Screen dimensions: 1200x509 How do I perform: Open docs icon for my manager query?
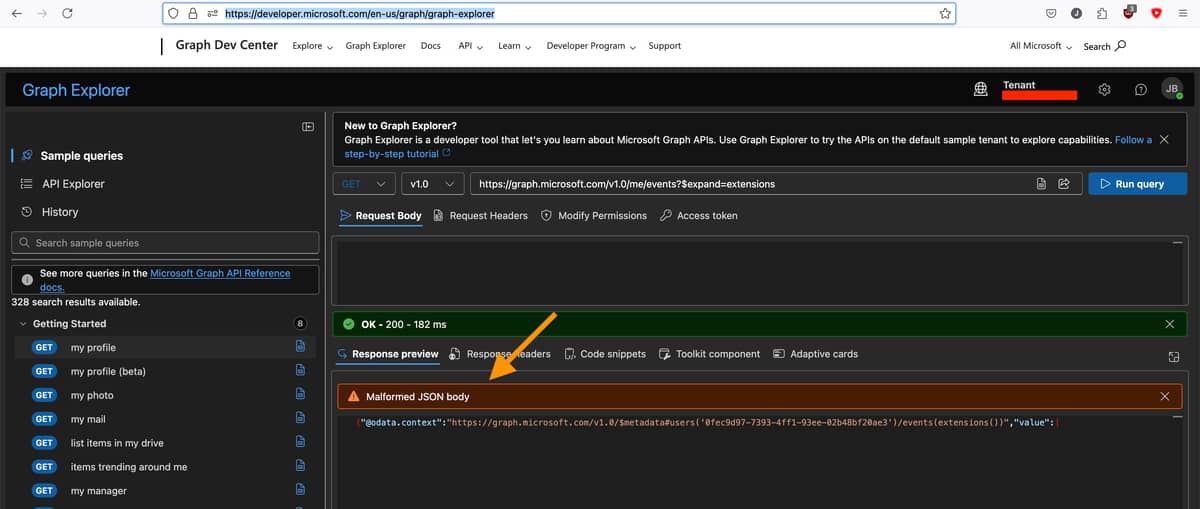[x=300, y=491]
